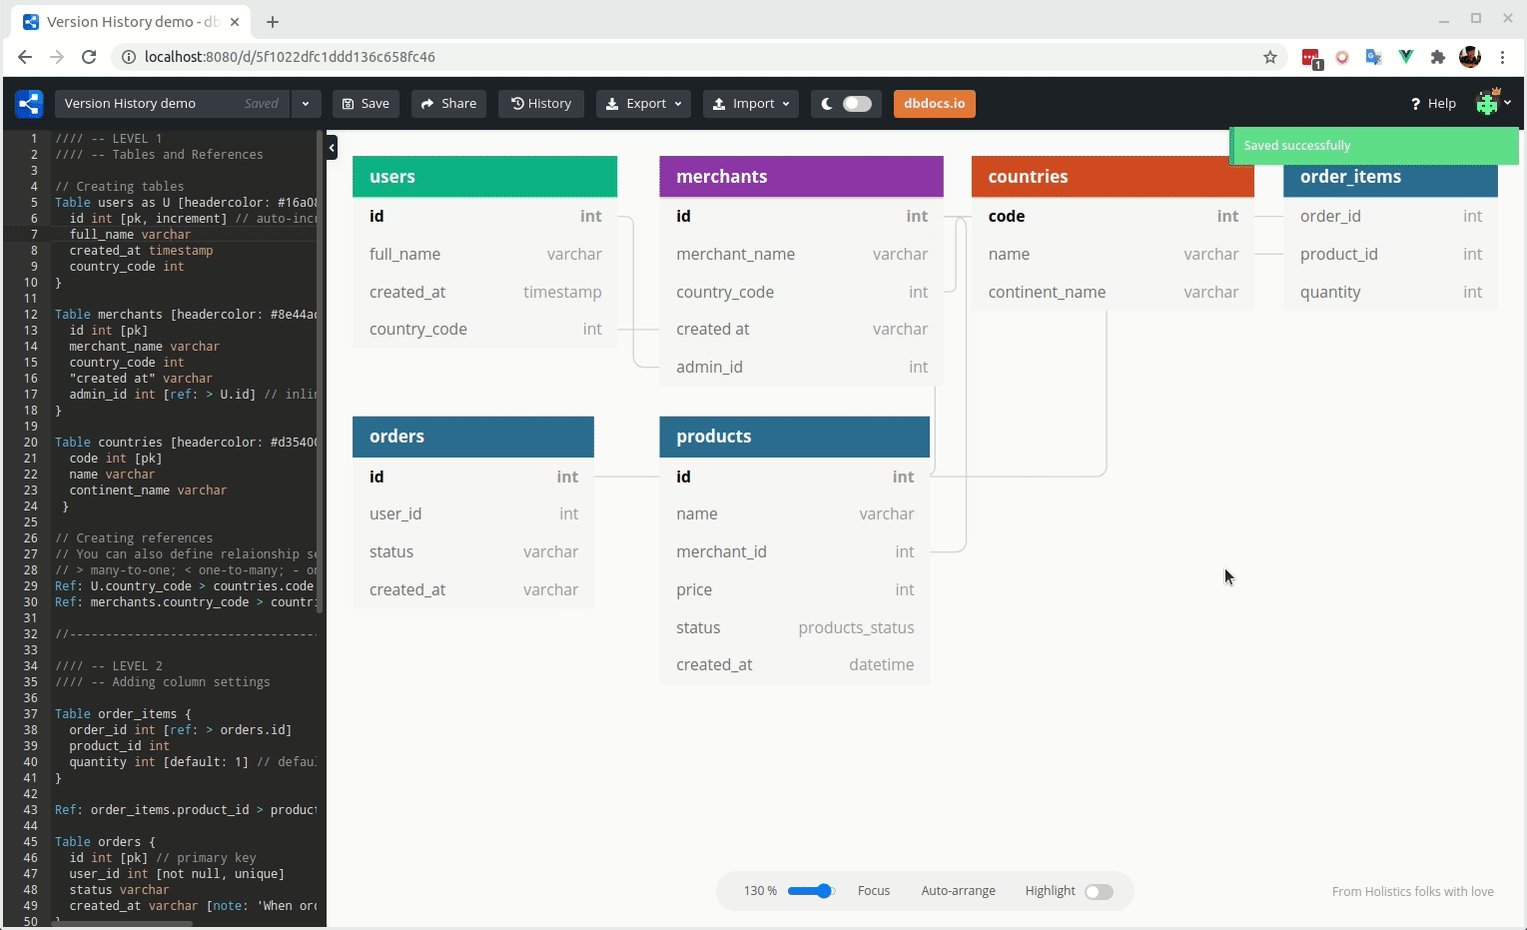
Task: Open the Export dropdown
Action: tap(643, 103)
